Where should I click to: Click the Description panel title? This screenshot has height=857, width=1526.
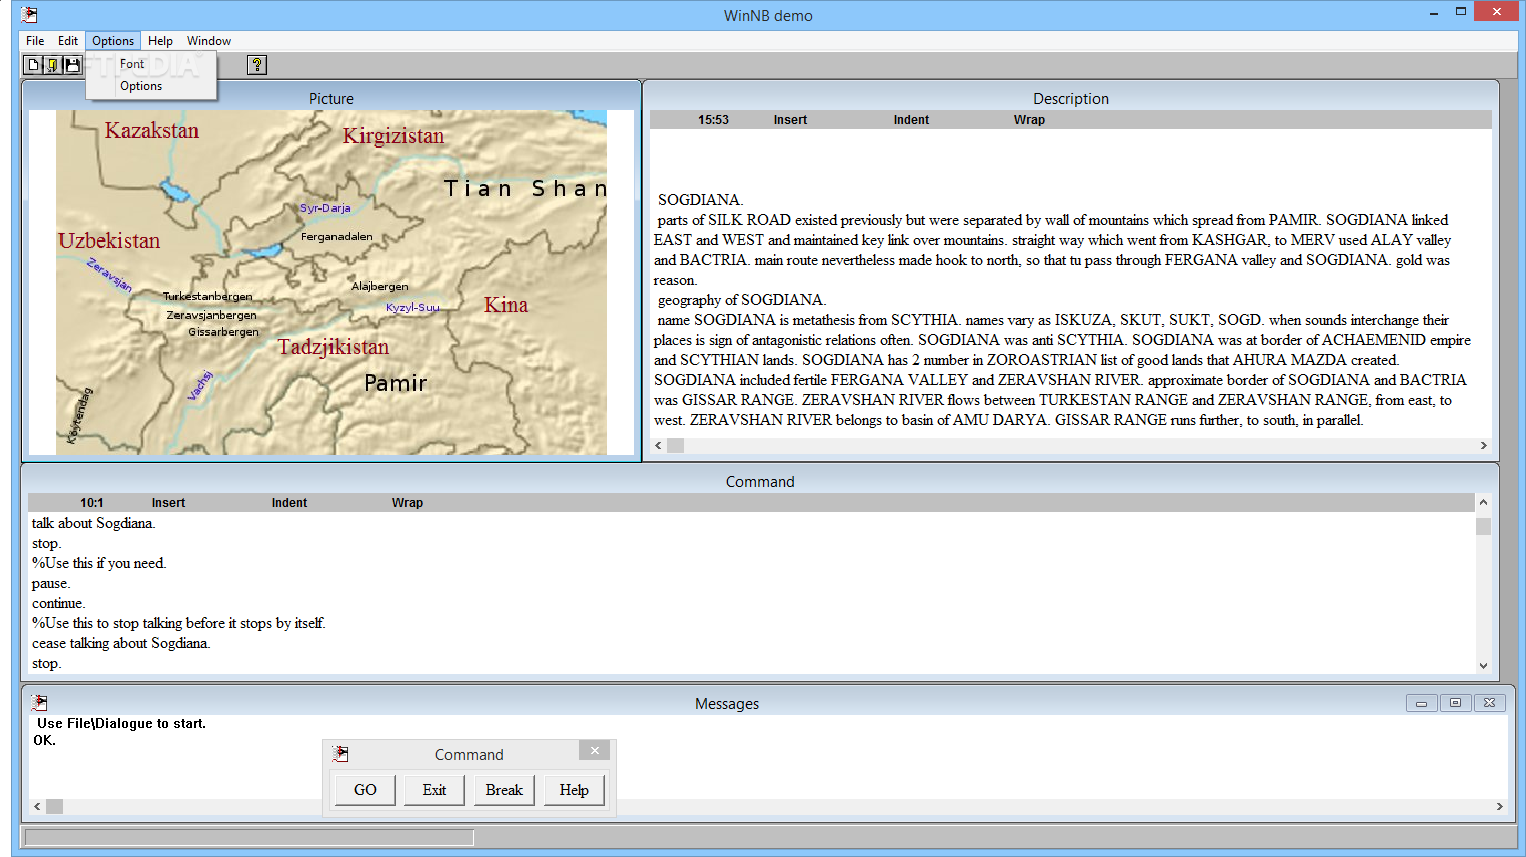tap(1071, 99)
